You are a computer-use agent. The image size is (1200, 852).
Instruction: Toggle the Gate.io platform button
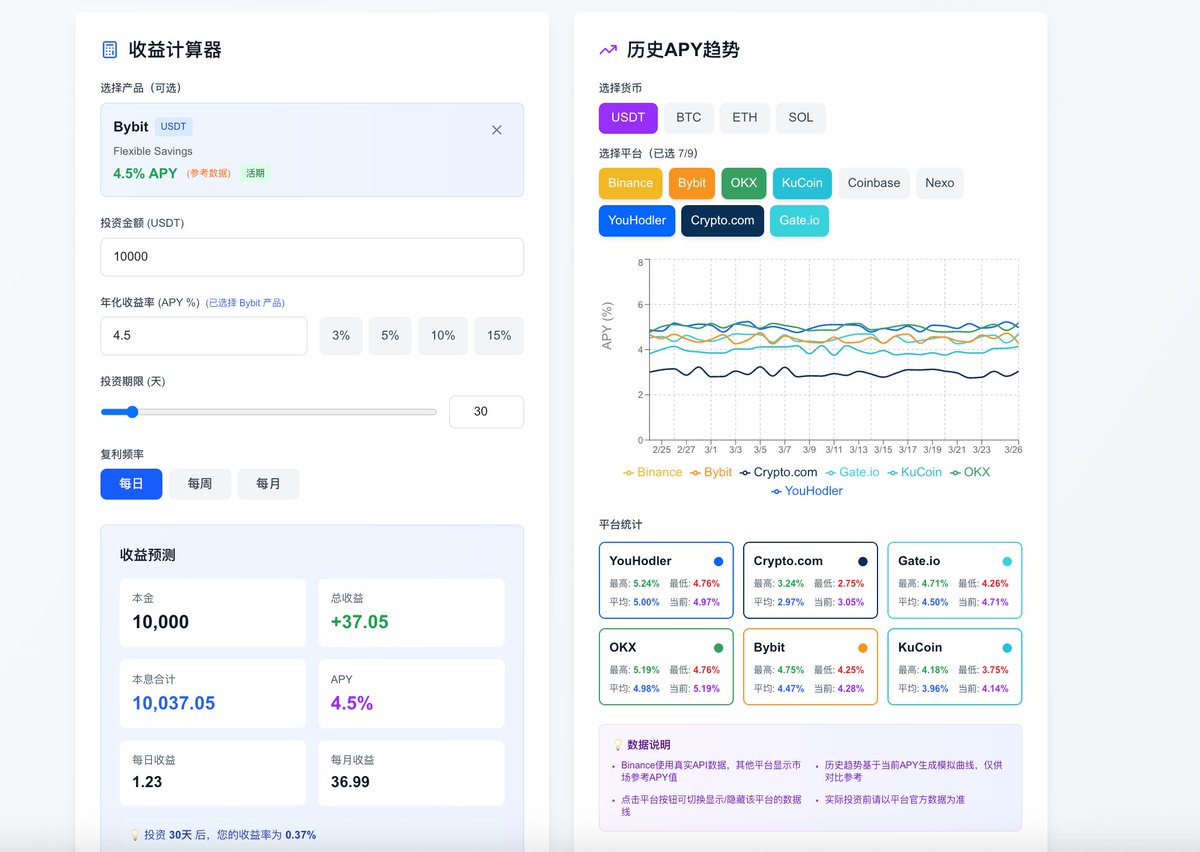(x=799, y=220)
